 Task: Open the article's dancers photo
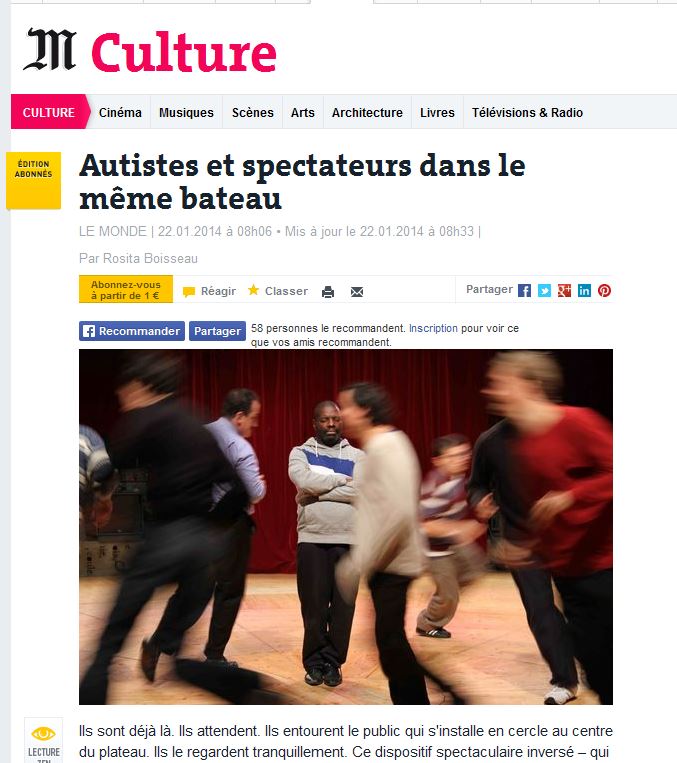point(346,527)
